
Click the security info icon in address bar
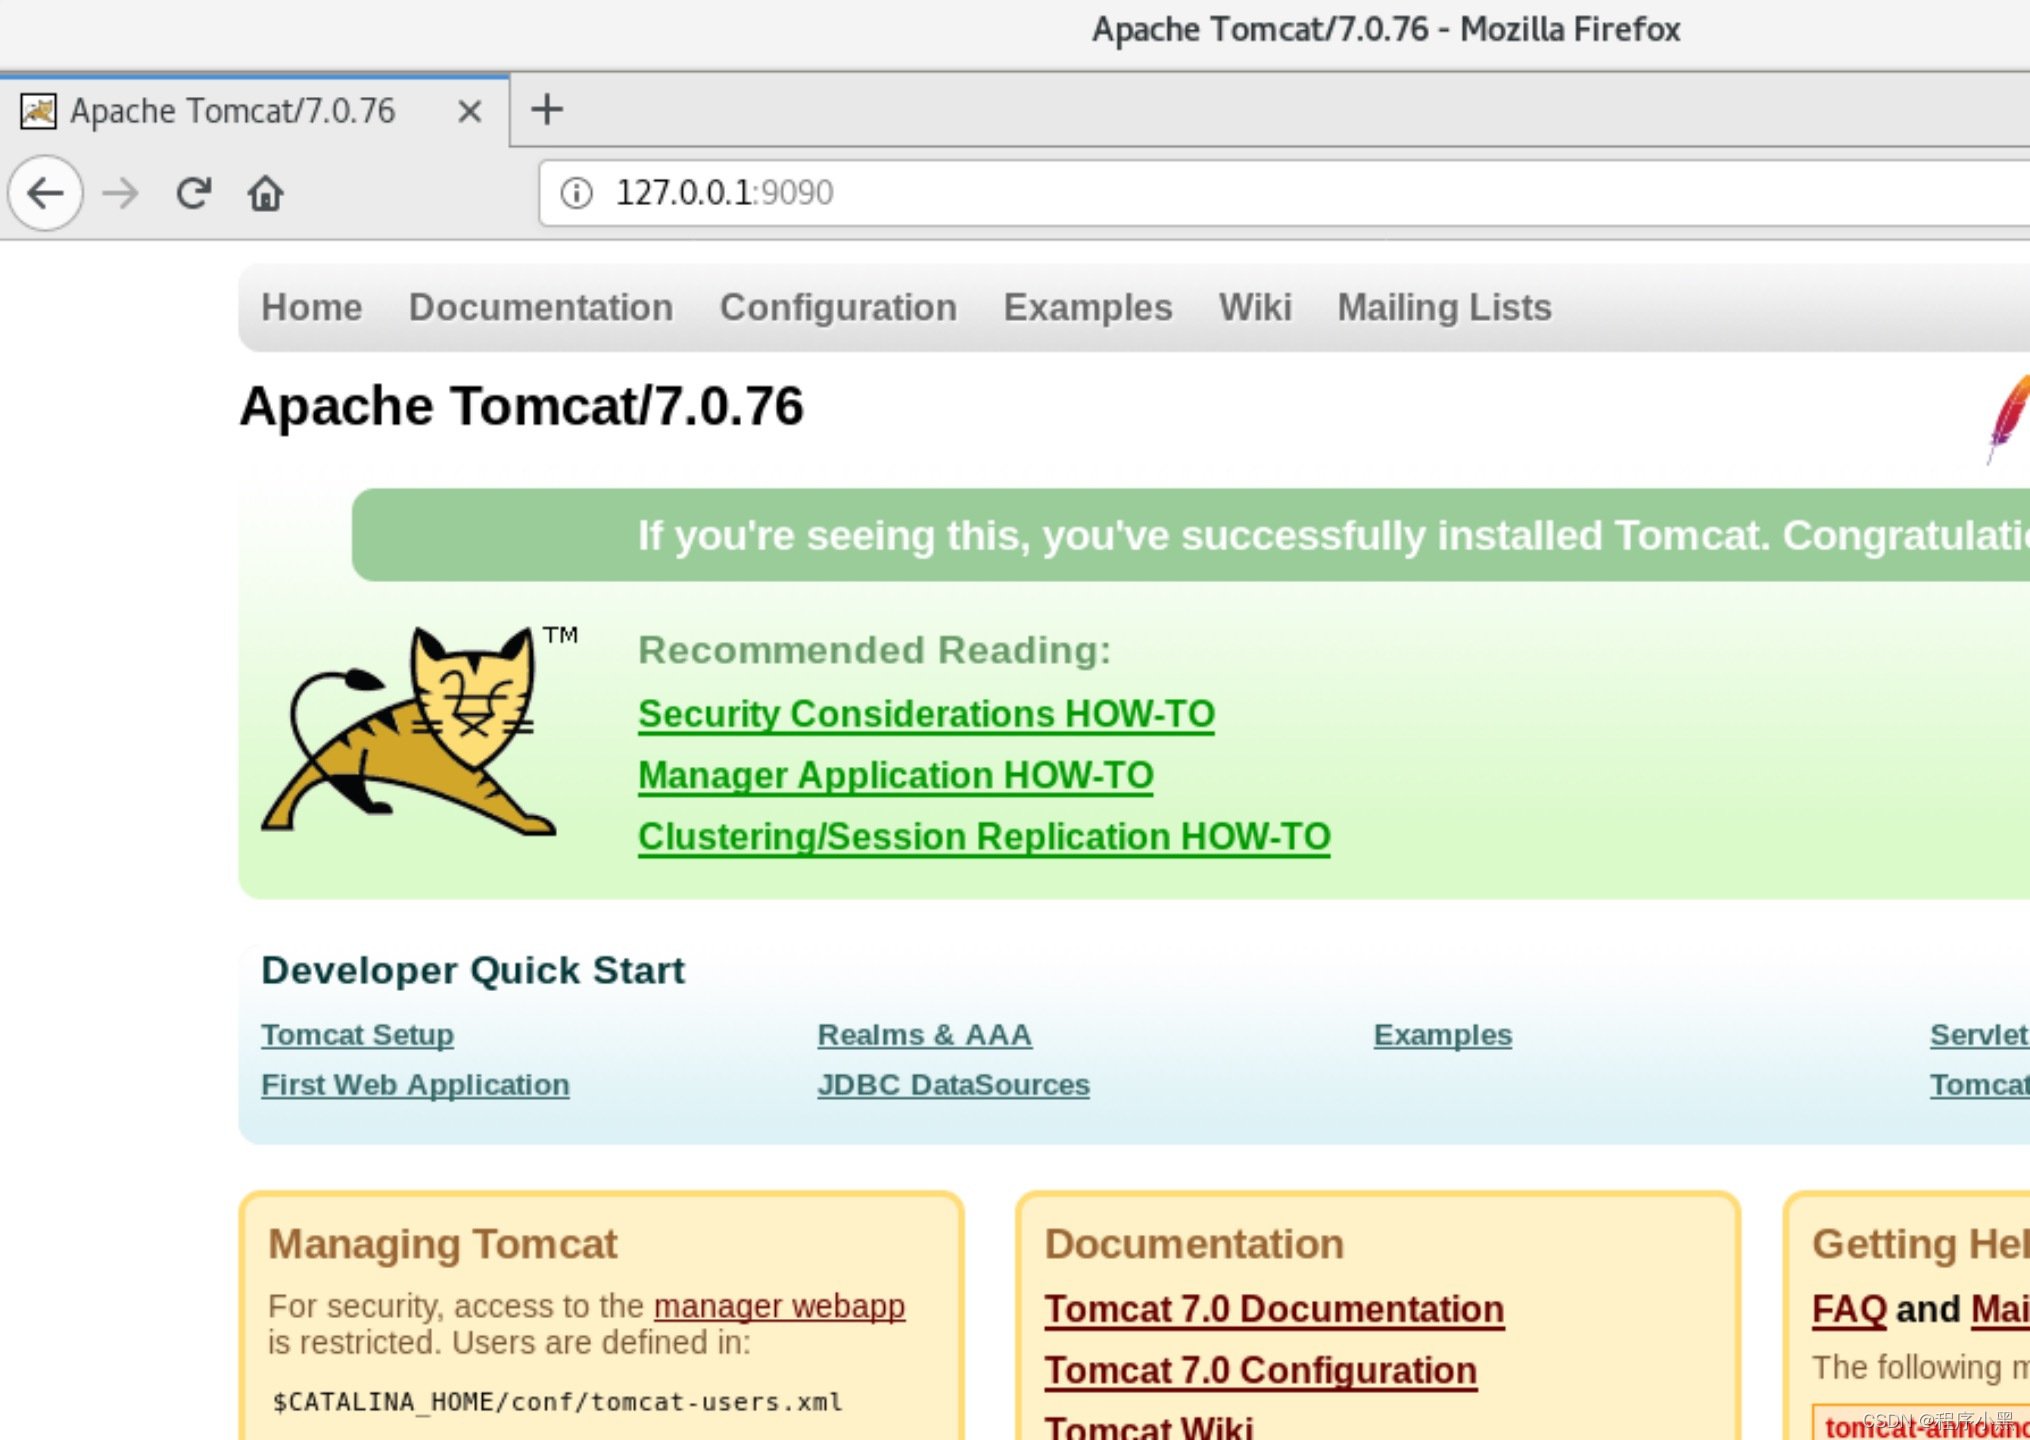pyautogui.click(x=578, y=192)
